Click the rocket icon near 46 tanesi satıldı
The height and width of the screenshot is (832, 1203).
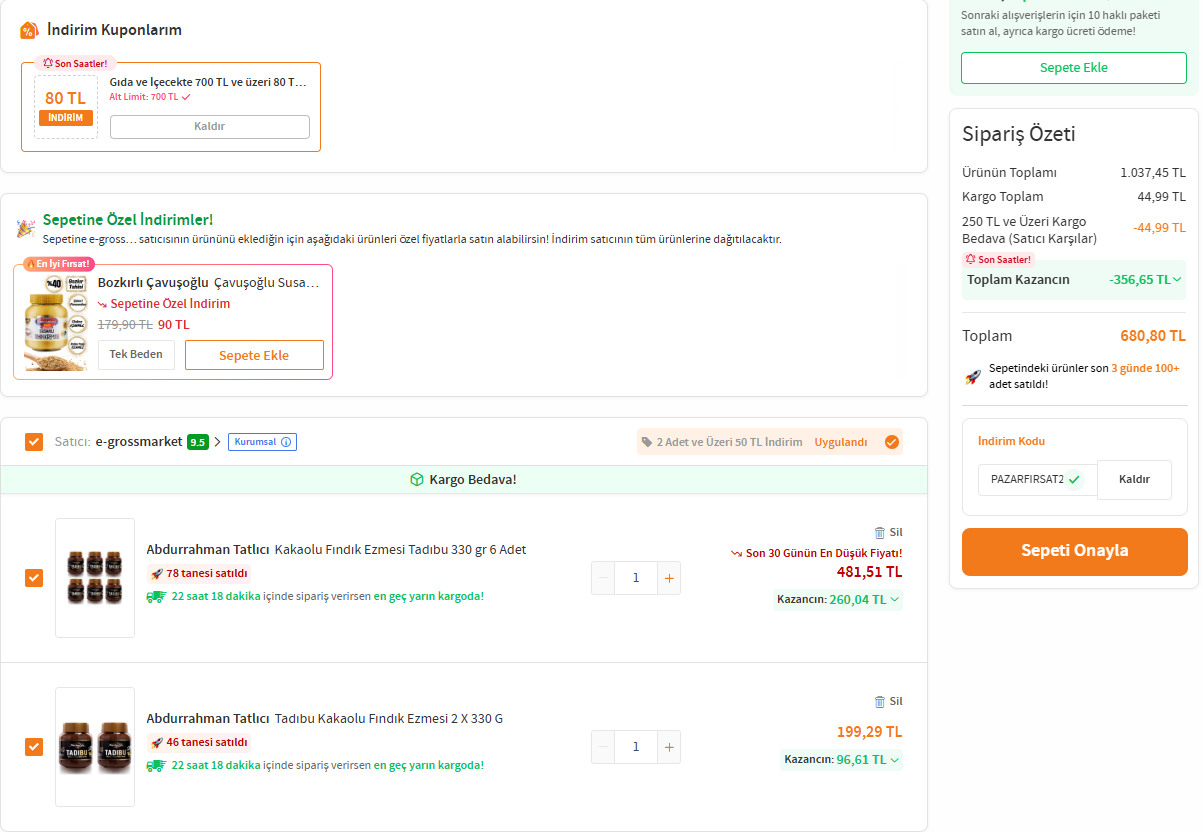(157, 743)
